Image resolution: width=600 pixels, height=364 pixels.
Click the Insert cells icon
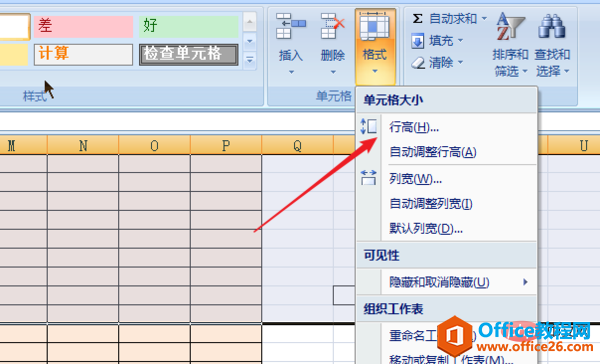point(290,26)
